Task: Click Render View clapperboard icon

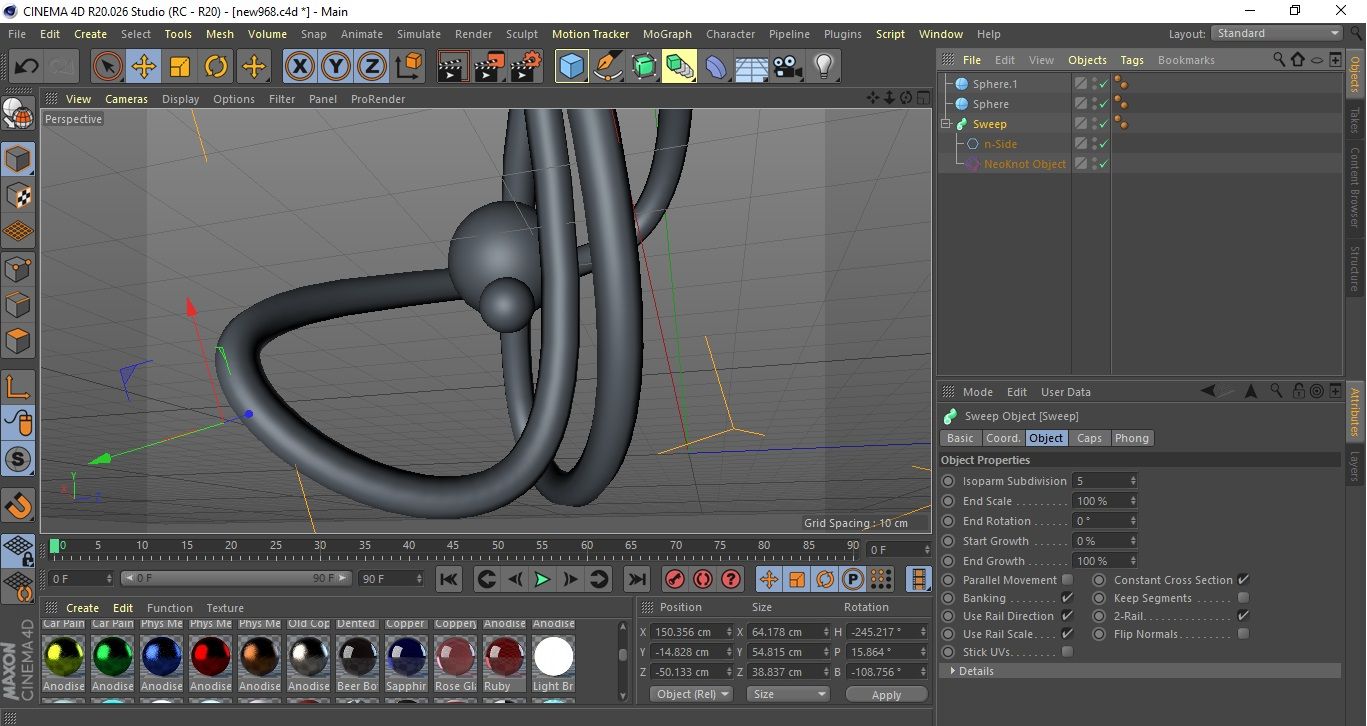Action: [454, 67]
